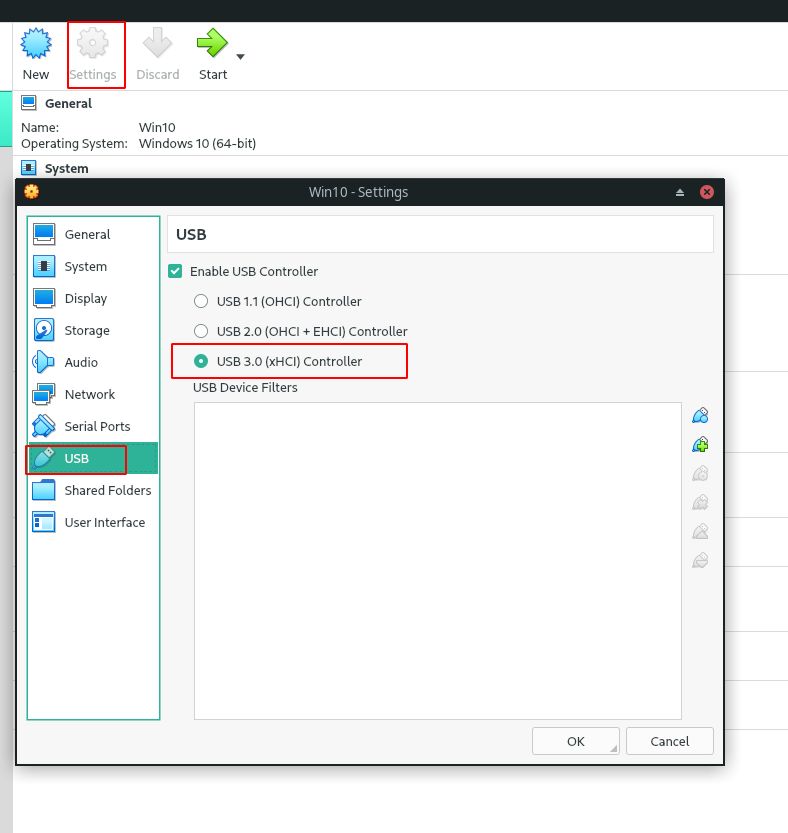
Task: Select USB 3.0 (xHCI) Controller radio
Action: coord(201,361)
